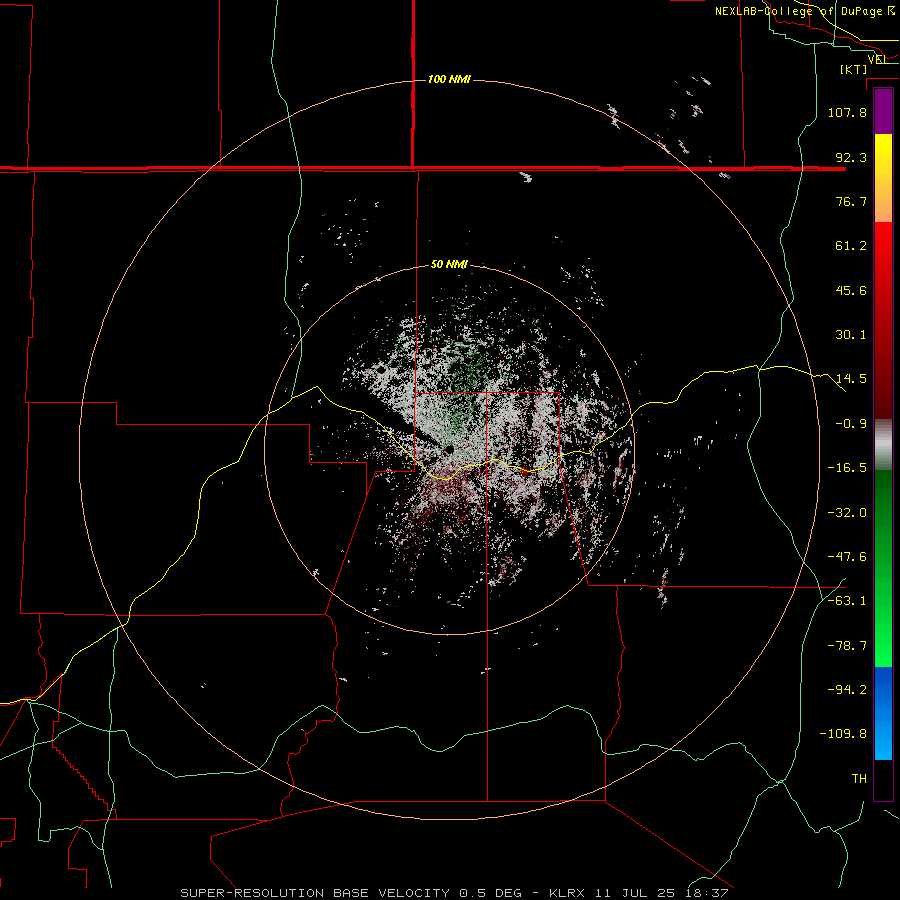The image size is (900, 900).
Task: Click the purple segment of the velocity color bar
Action: point(883,112)
